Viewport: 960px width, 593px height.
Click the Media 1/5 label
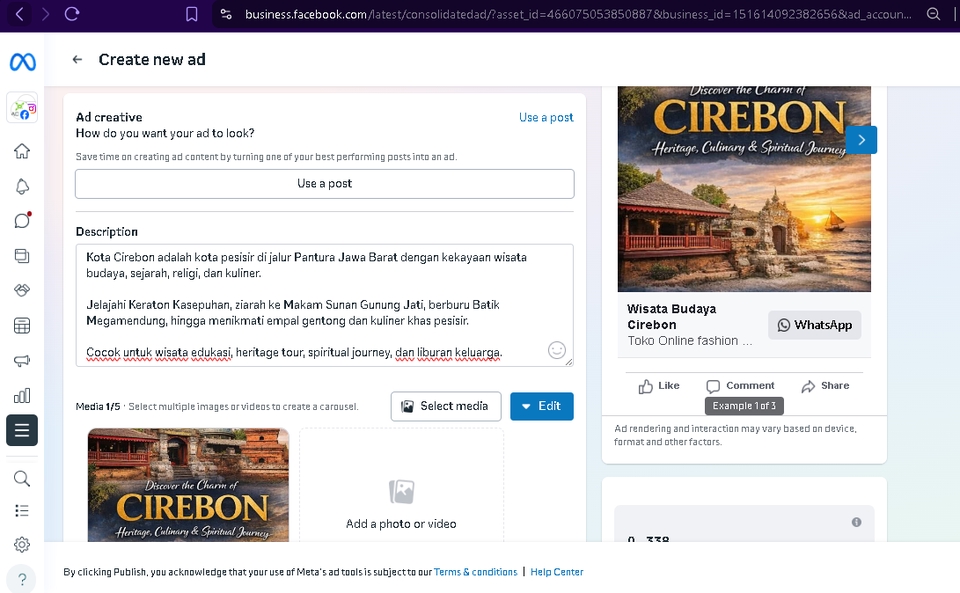click(98, 406)
